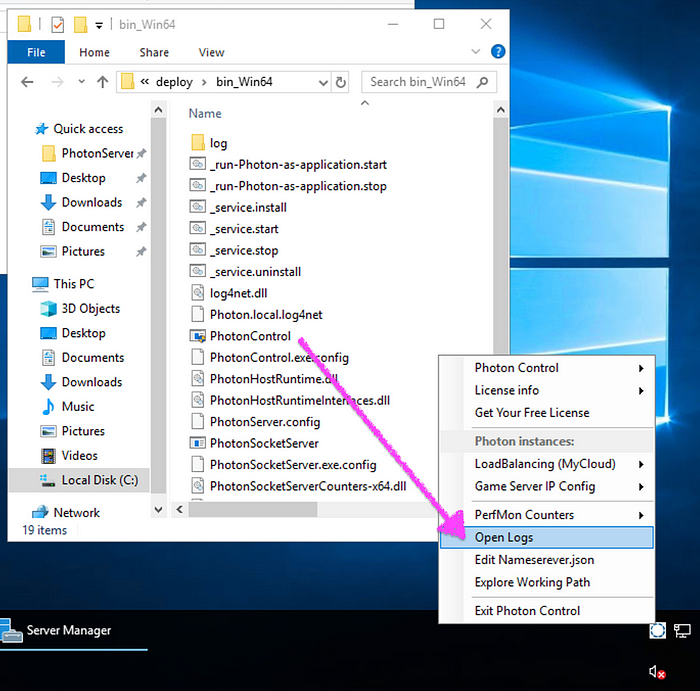
Task: Expand License info submenu
Action: tap(641, 391)
